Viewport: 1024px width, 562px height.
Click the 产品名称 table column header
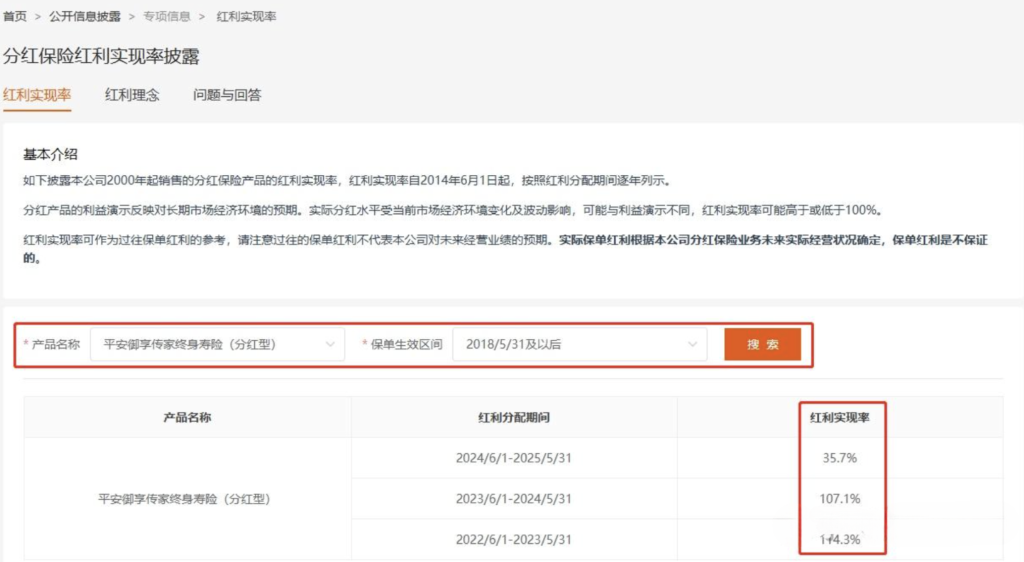pos(187,417)
